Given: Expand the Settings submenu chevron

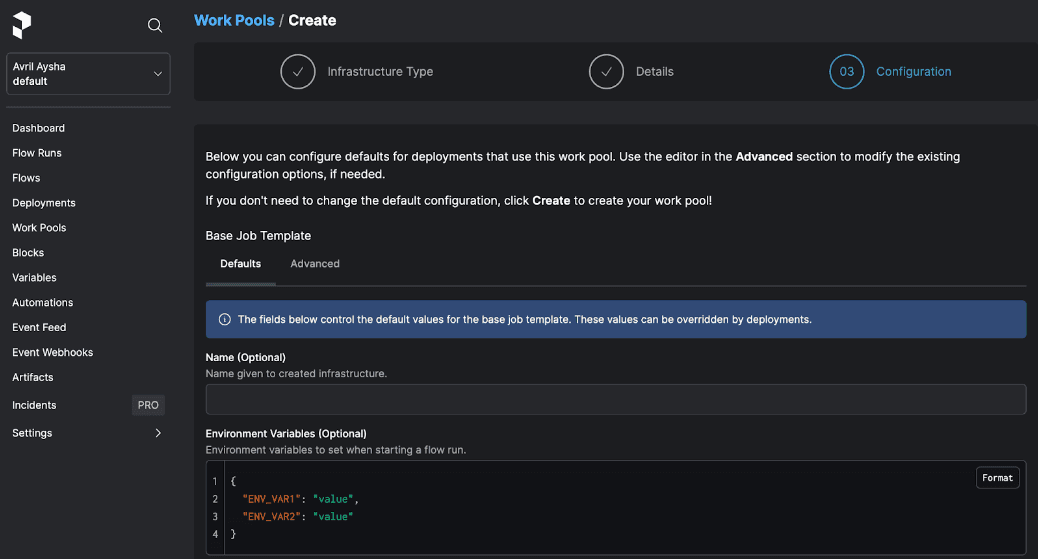Looking at the screenshot, I should pyautogui.click(x=158, y=433).
